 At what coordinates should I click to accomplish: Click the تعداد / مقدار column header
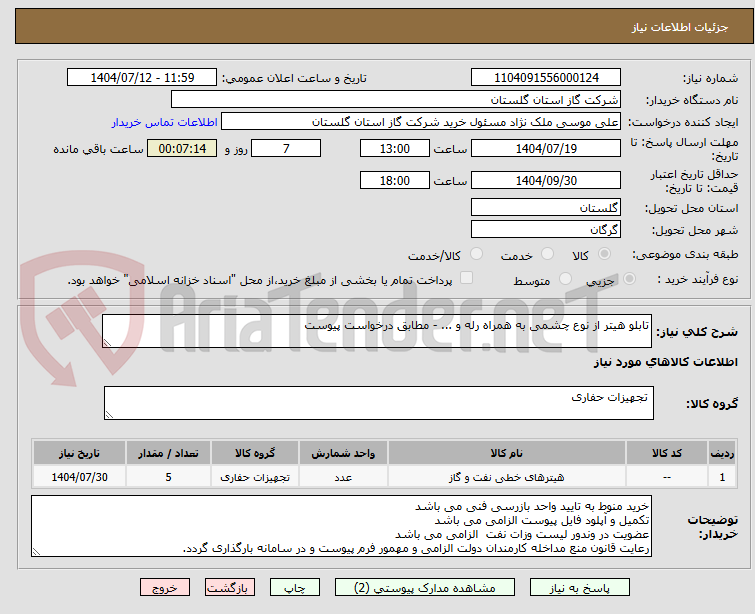168,453
